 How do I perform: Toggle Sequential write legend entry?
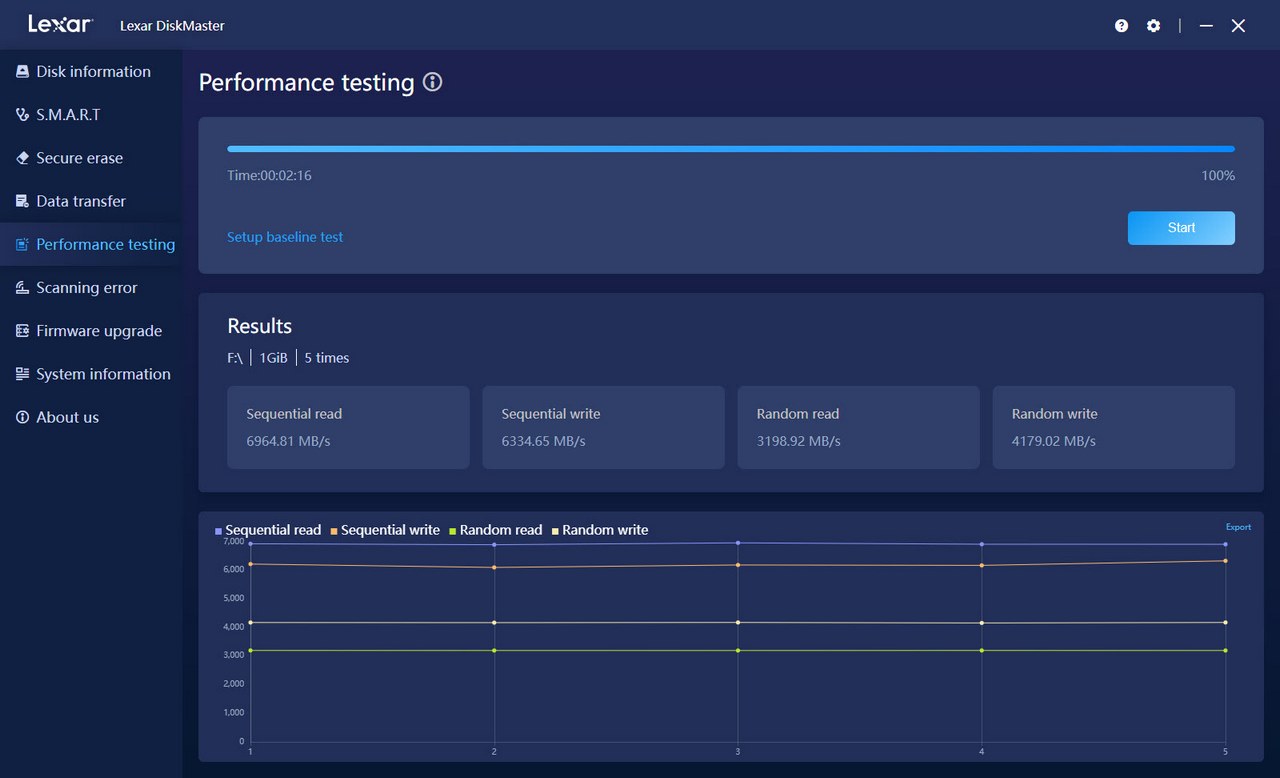coord(385,530)
